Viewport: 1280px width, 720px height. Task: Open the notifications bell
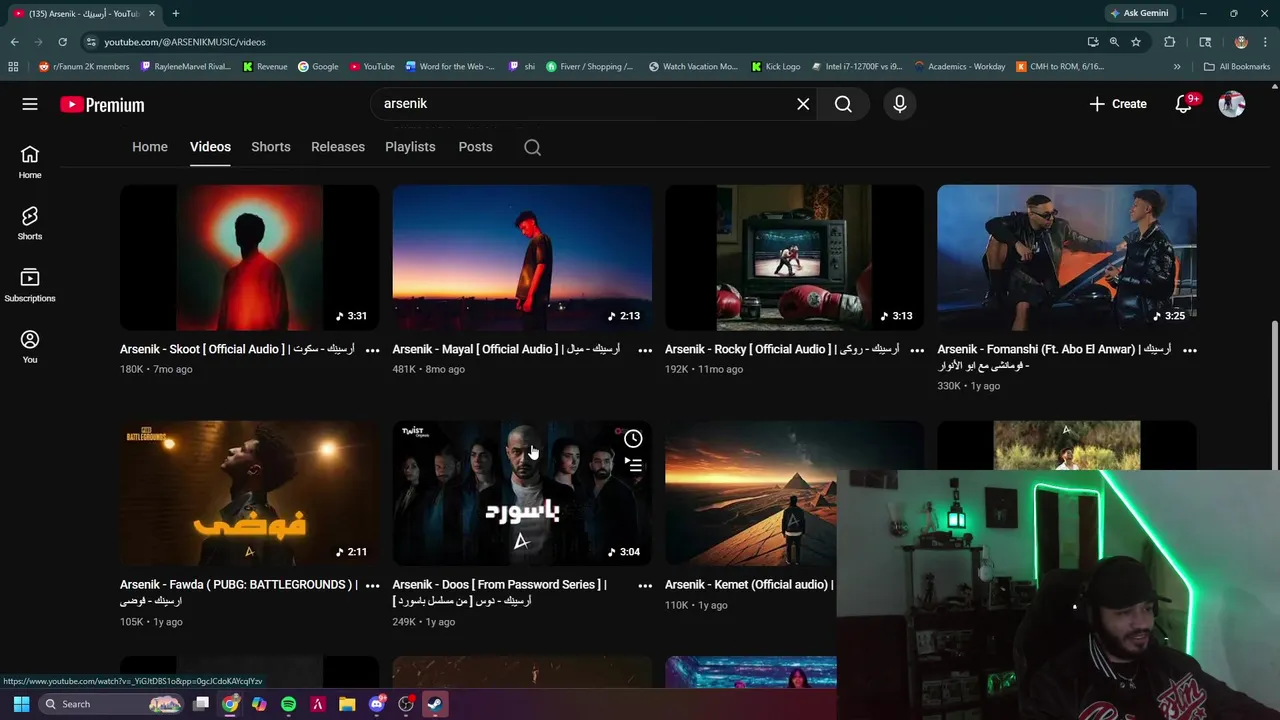1184,104
